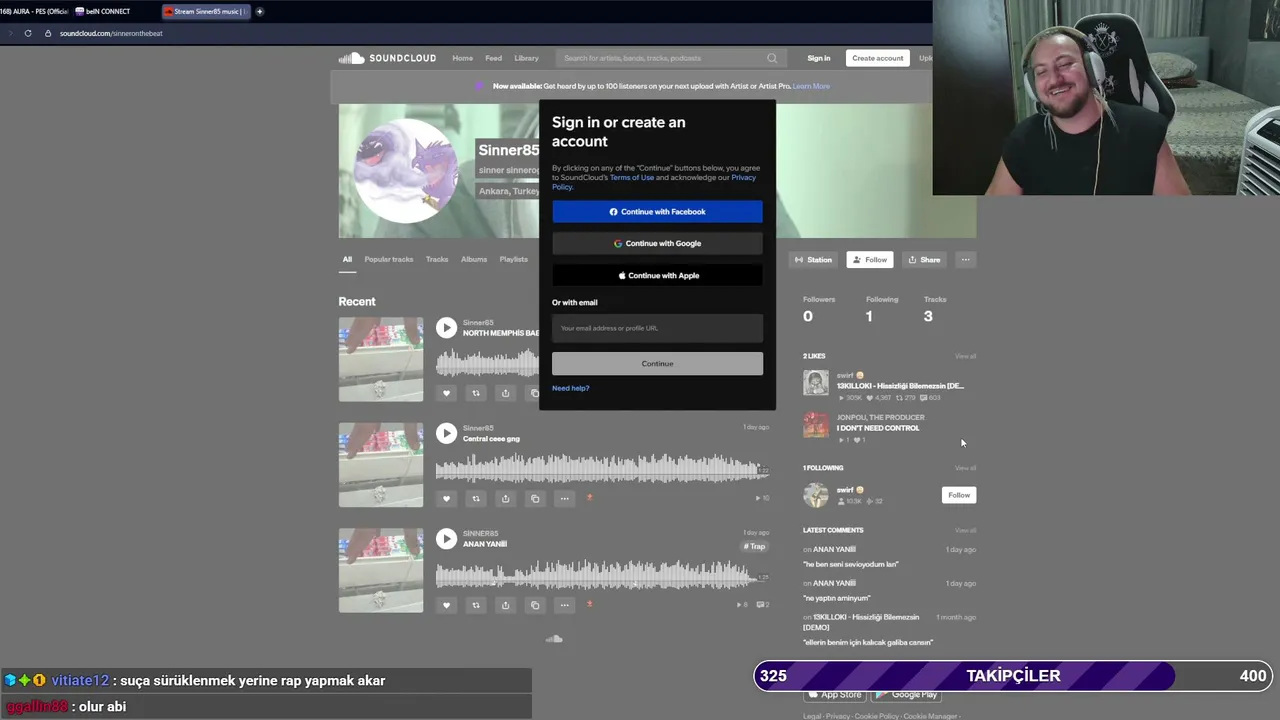The image size is (1280, 720).
Task: Click Learn More in banner
Action: coord(811,86)
